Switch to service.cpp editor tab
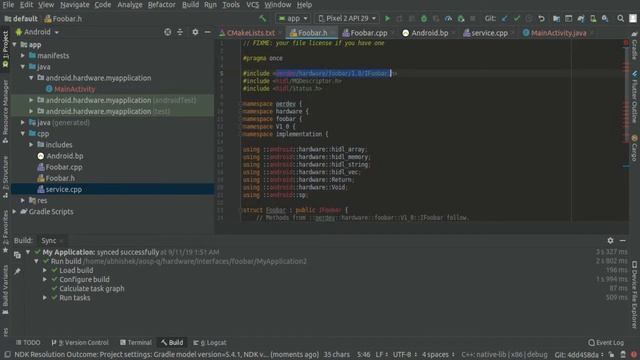Image resolution: width=640 pixels, height=360 pixels. [x=489, y=33]
